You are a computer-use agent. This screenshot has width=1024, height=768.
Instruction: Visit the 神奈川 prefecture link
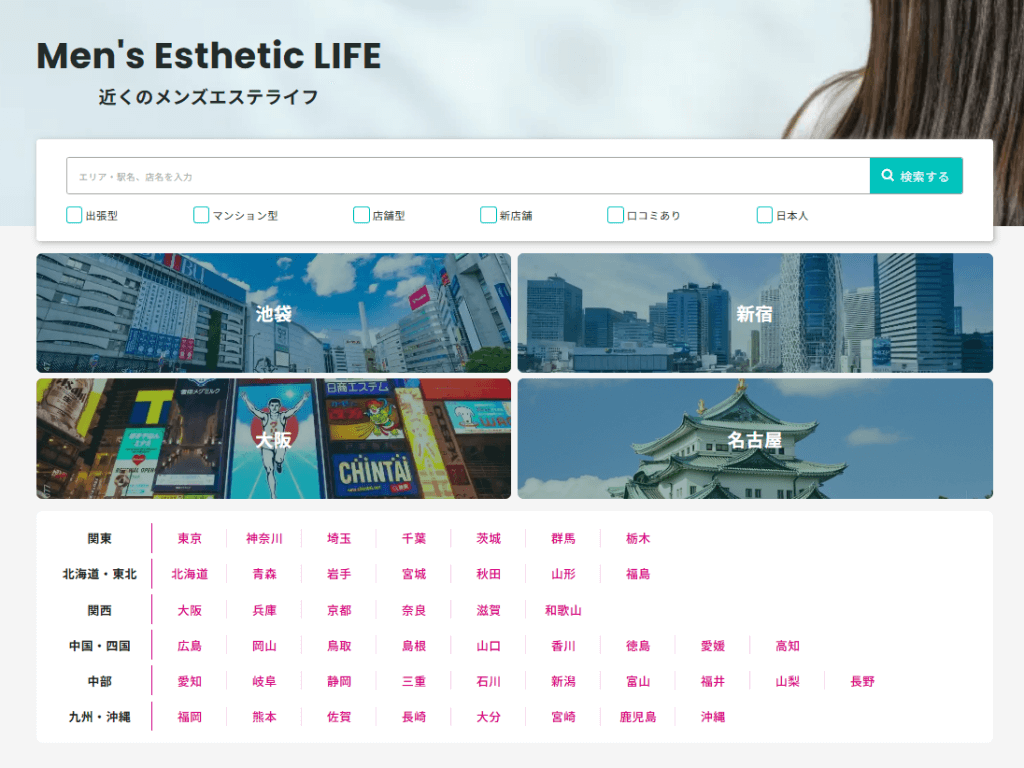click(264, 538)
